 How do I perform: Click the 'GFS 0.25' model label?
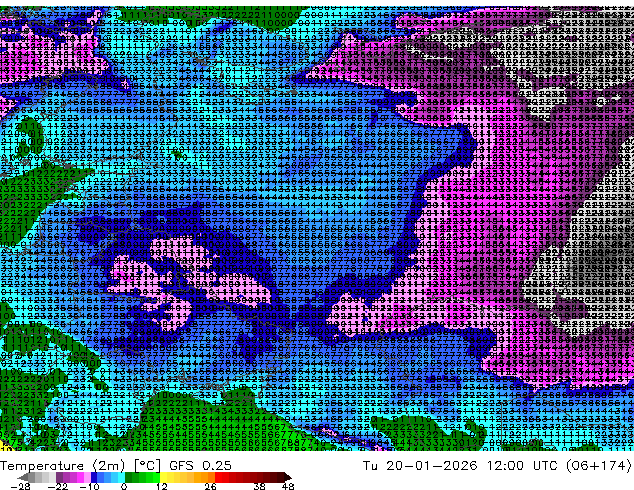point(200,466)
